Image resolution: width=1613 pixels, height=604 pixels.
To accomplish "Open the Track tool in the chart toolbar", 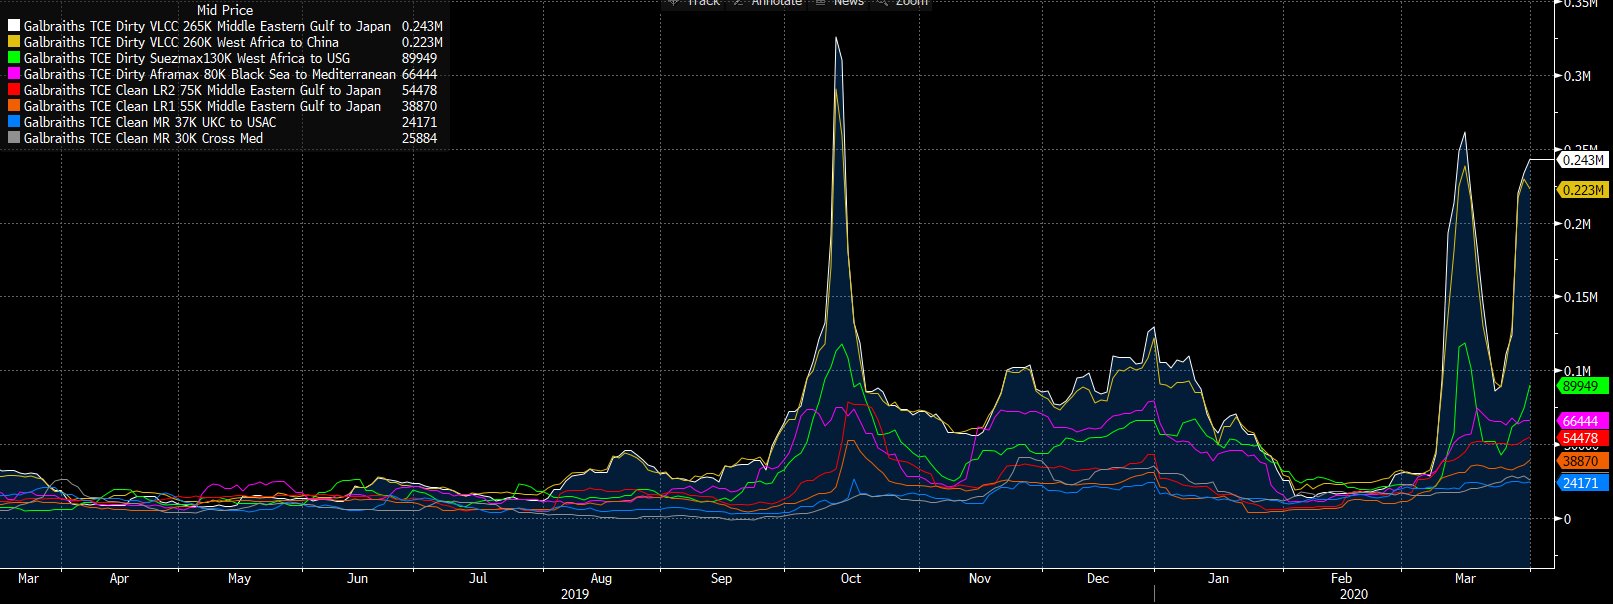I will pos(695,3).
